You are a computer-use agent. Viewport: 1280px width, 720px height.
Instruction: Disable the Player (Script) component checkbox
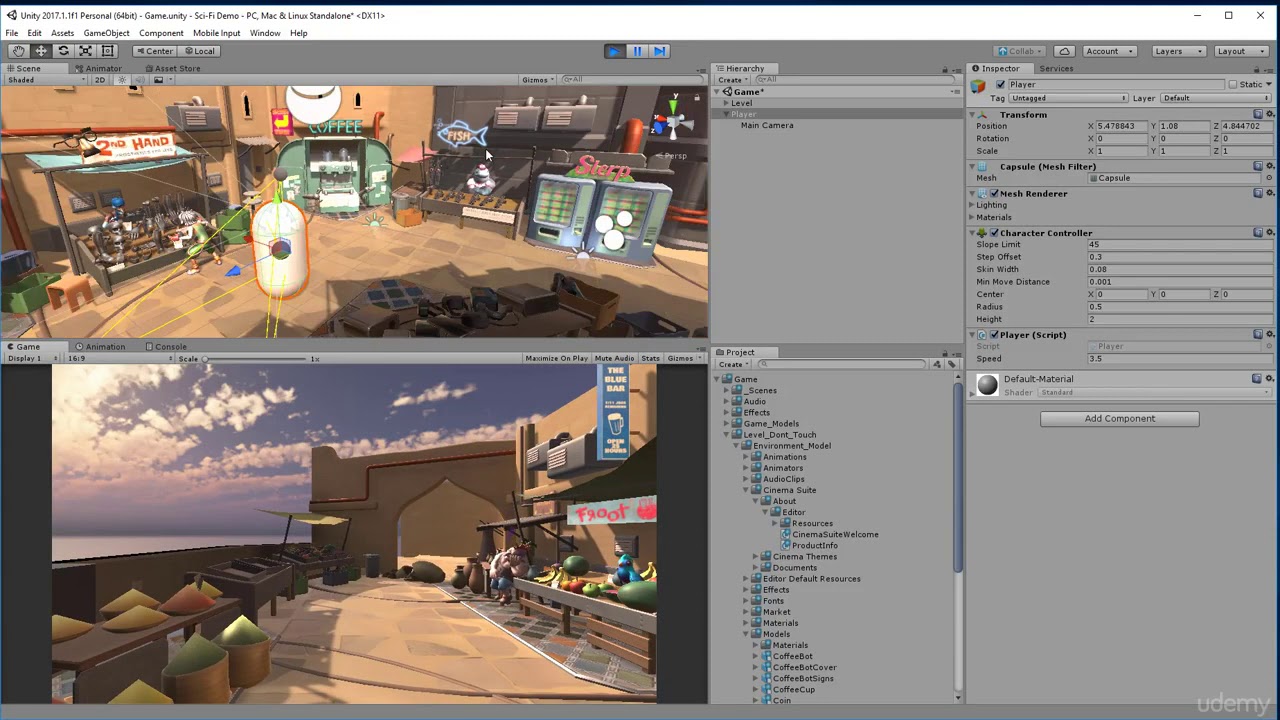click(x=994, y=335)
